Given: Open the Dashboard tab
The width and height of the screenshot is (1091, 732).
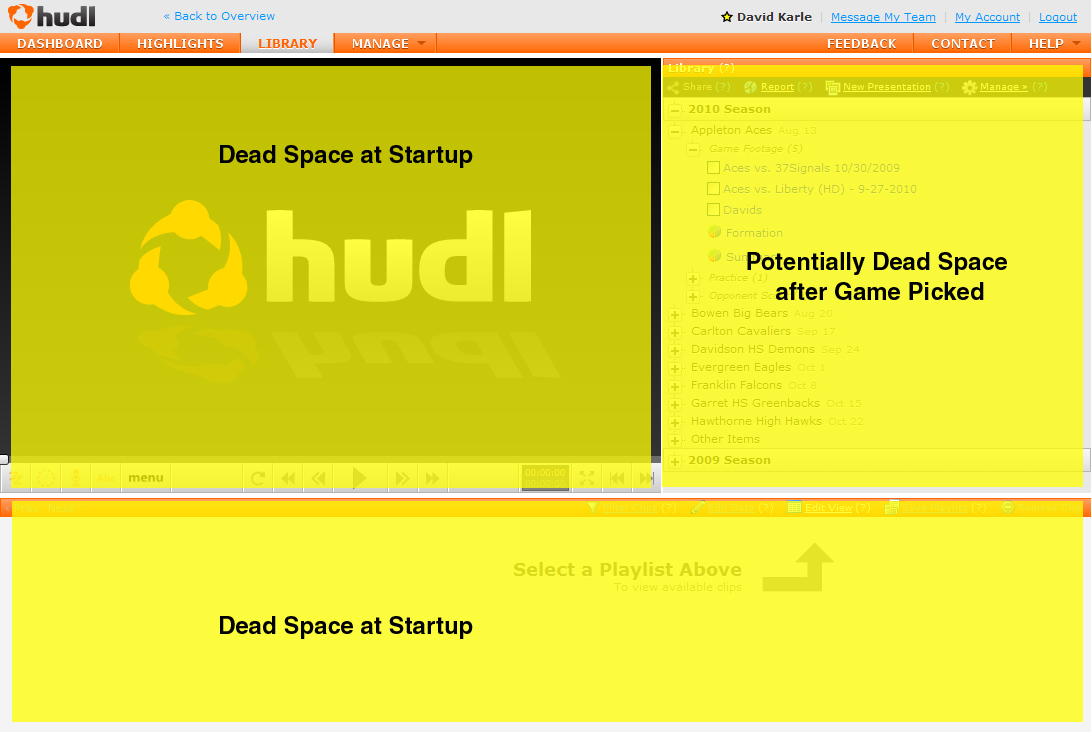Looking at the screenshot, I should pyautogui.click(x=60, y=43).
